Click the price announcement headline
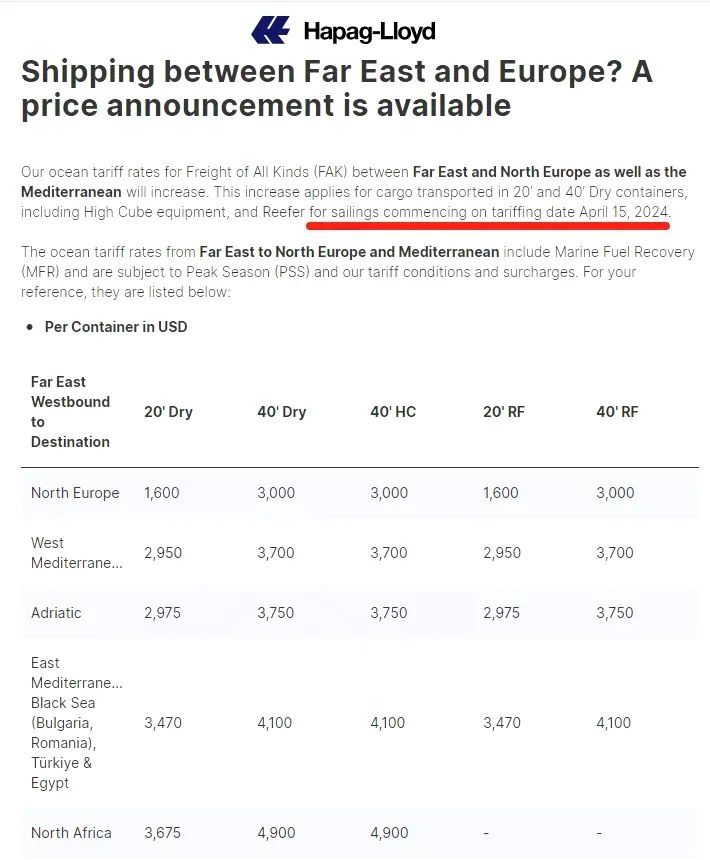Image resolution: width=710 pixels, height=860 pixels. tap(337, 88)
